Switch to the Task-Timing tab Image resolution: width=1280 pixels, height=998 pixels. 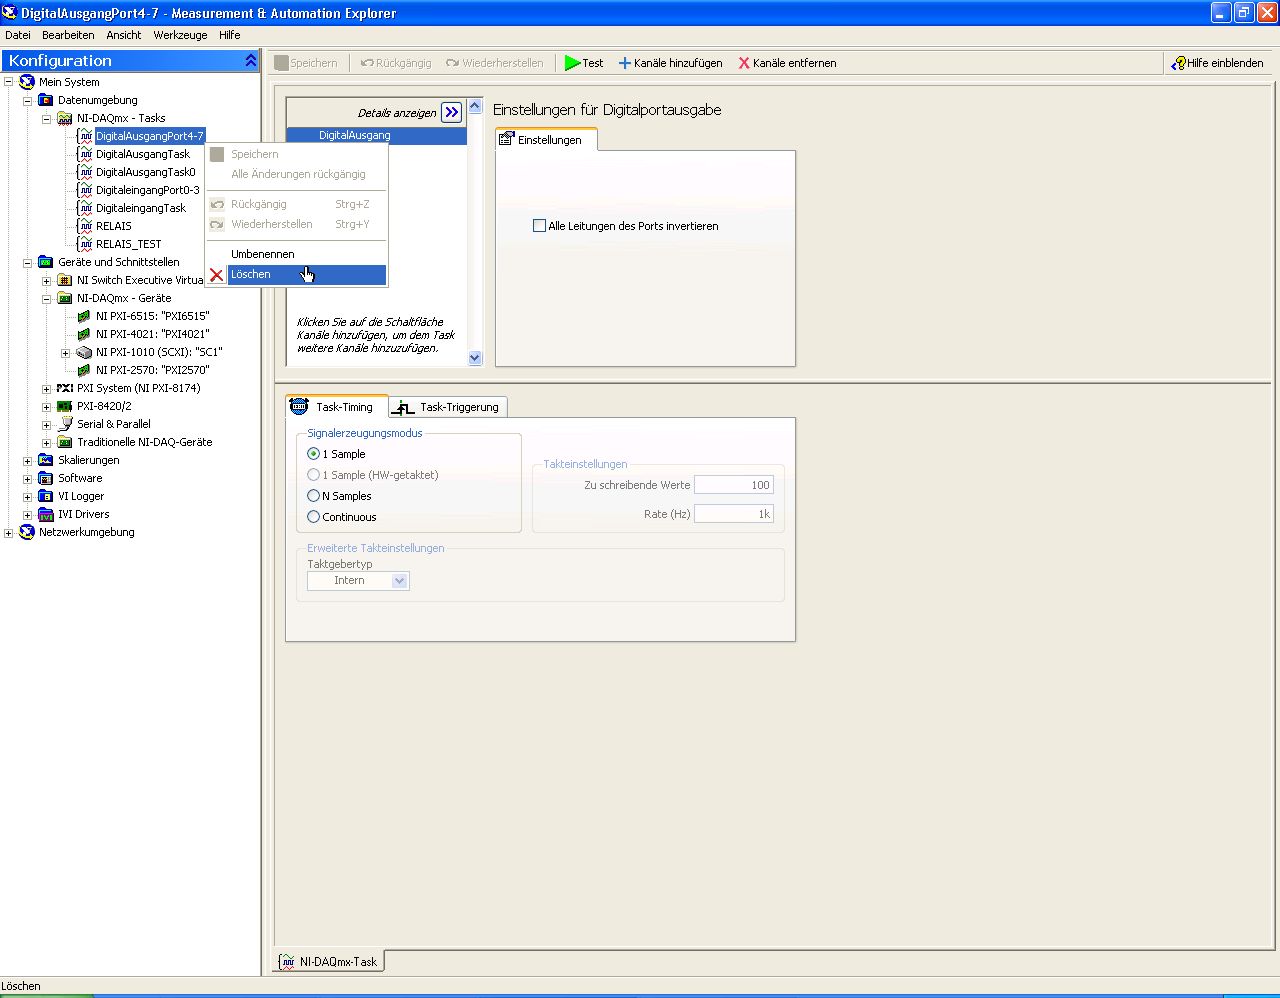click(x=336, y=406)
